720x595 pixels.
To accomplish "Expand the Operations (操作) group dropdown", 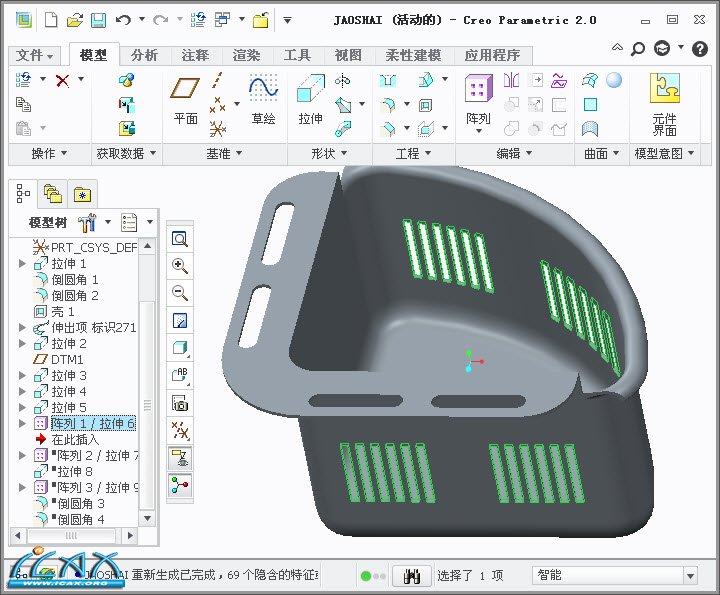I will pyautogui.click(x=49, y=153).
